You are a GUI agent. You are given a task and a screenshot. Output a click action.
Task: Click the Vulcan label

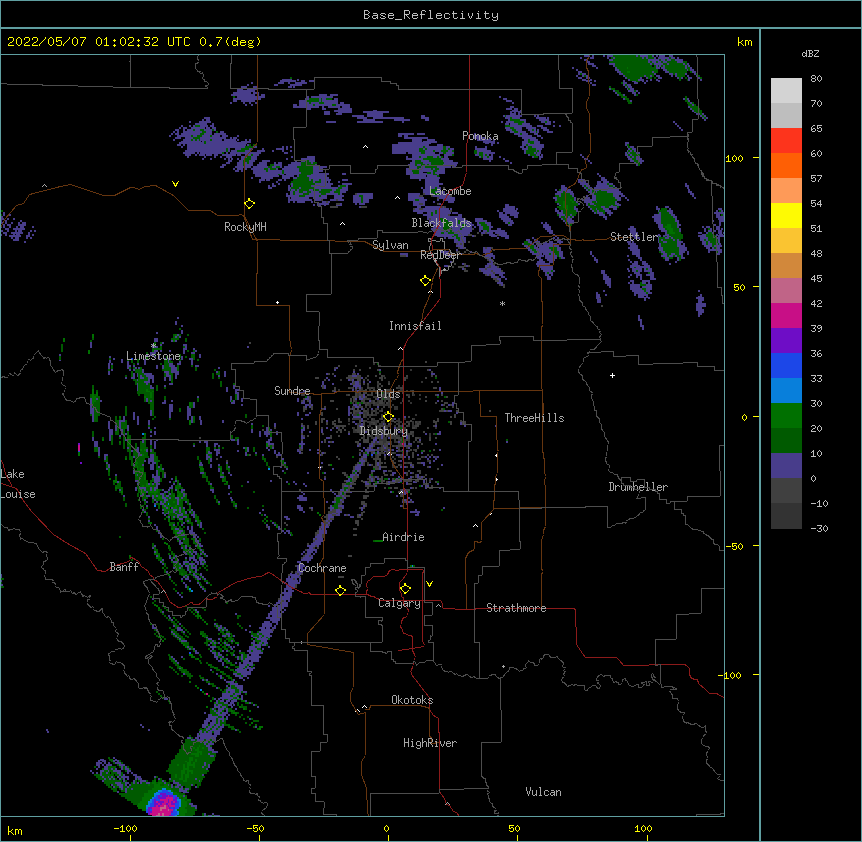[543, 792]
